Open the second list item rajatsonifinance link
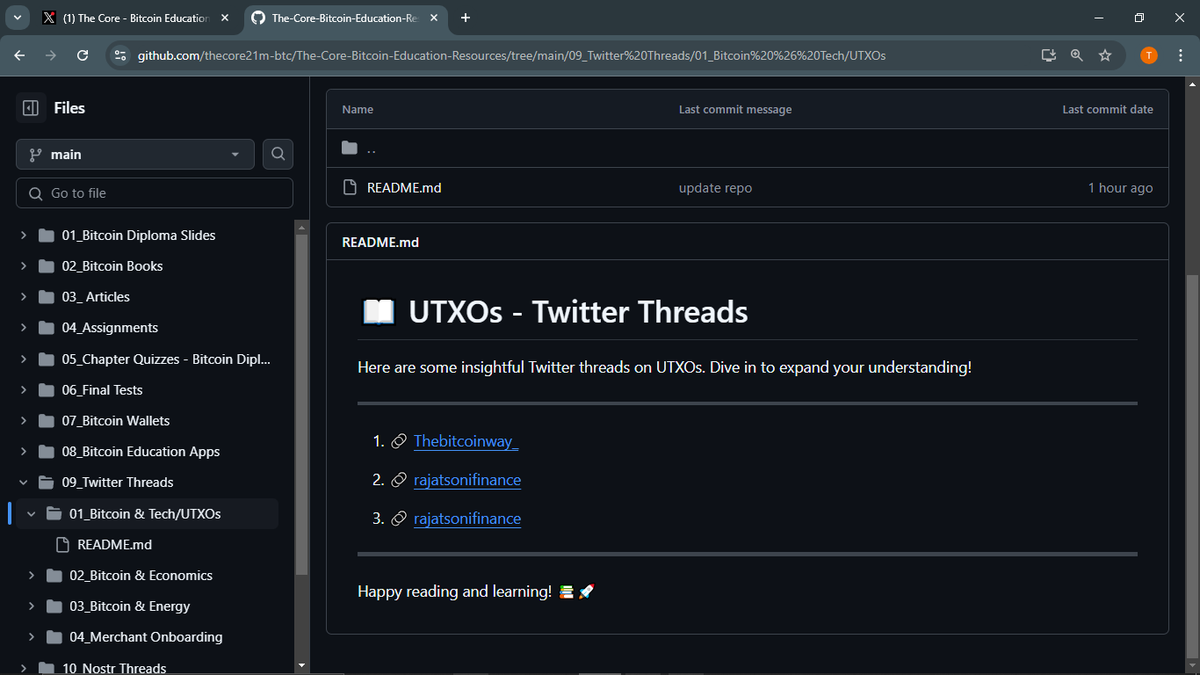 [x=467, y=480]
